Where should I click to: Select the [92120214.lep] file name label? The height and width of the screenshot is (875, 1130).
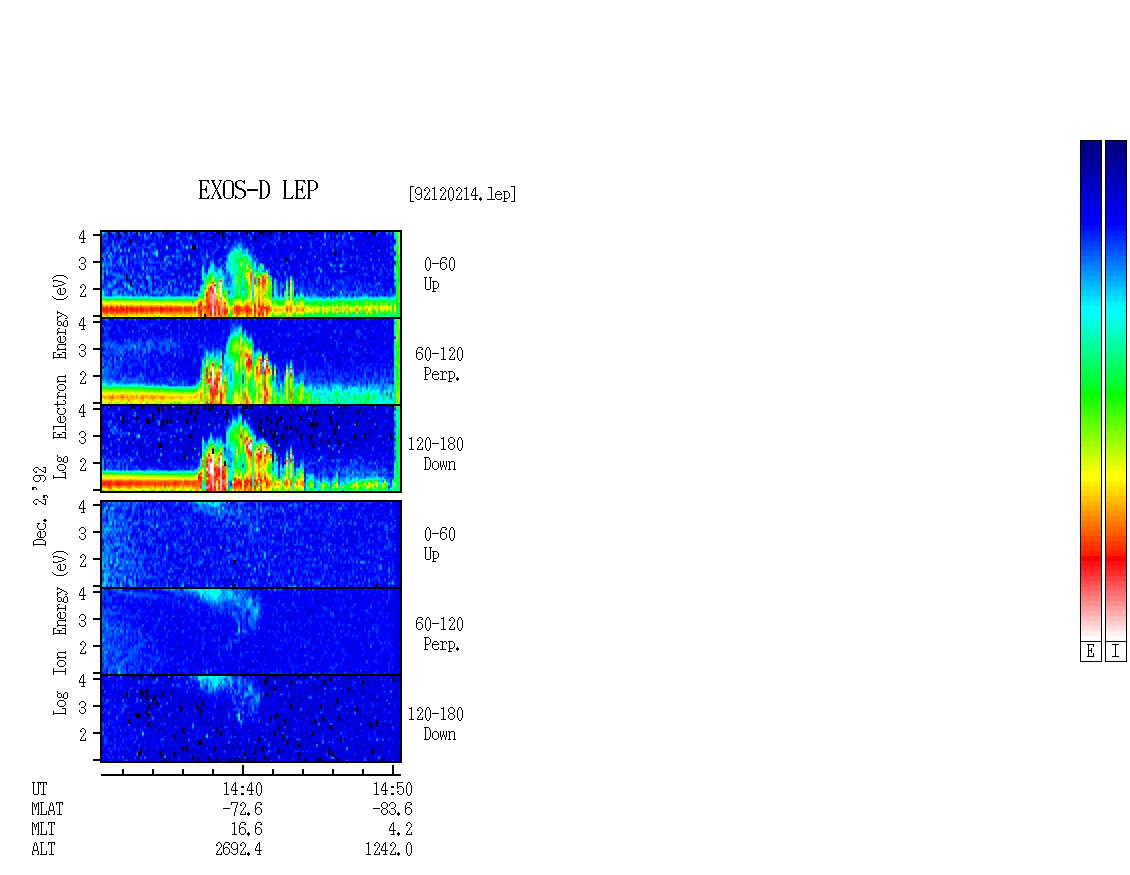[x=462, y=194]
